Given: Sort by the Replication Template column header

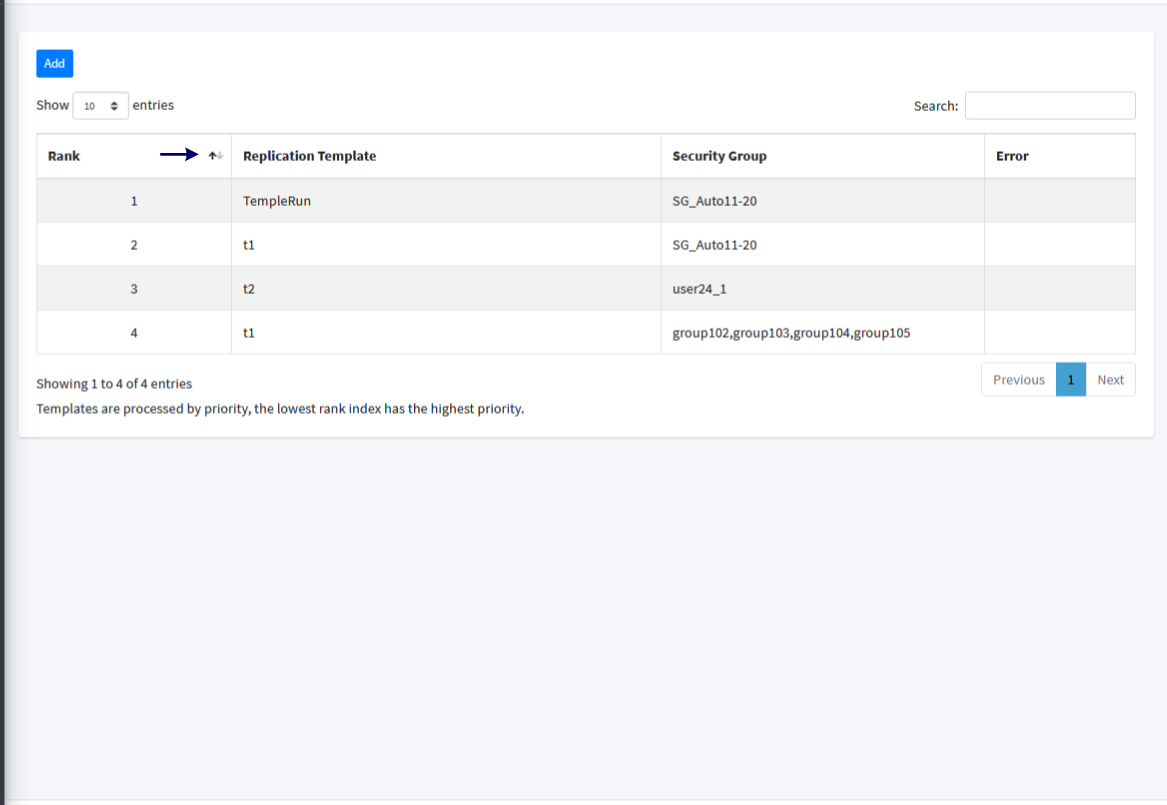Looking at the screenshot, I should [309, 156].
